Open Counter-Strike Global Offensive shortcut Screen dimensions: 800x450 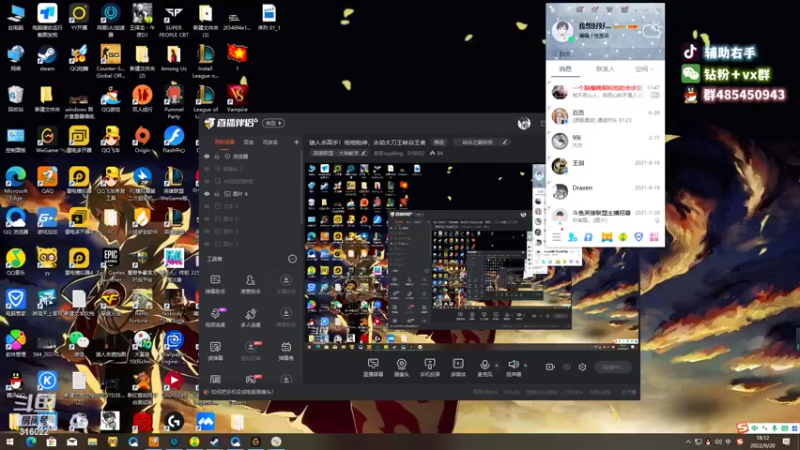110,61
